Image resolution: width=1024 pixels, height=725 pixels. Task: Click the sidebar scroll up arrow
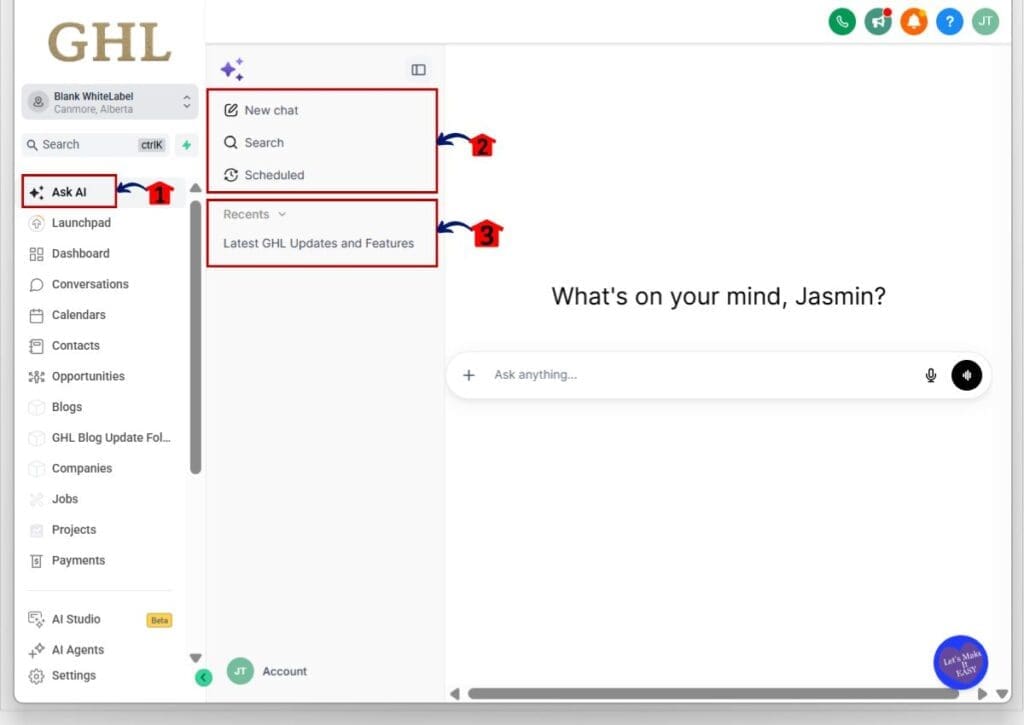[195, 188]
